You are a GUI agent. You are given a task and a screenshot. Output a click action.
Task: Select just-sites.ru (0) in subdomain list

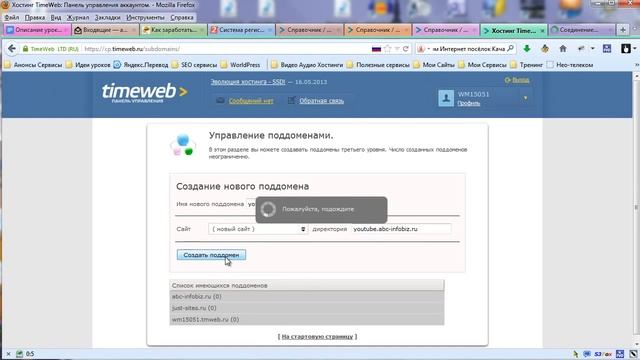[307, 308]
